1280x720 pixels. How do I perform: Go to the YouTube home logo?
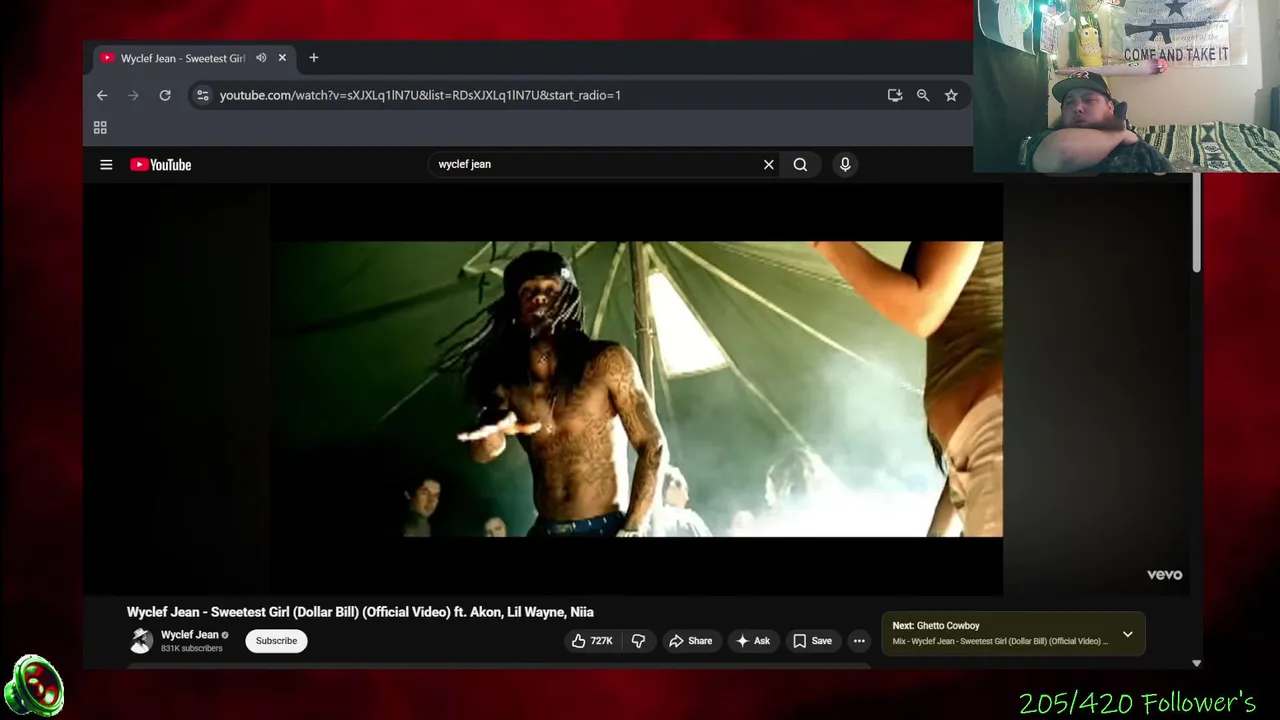coord(160,165)
